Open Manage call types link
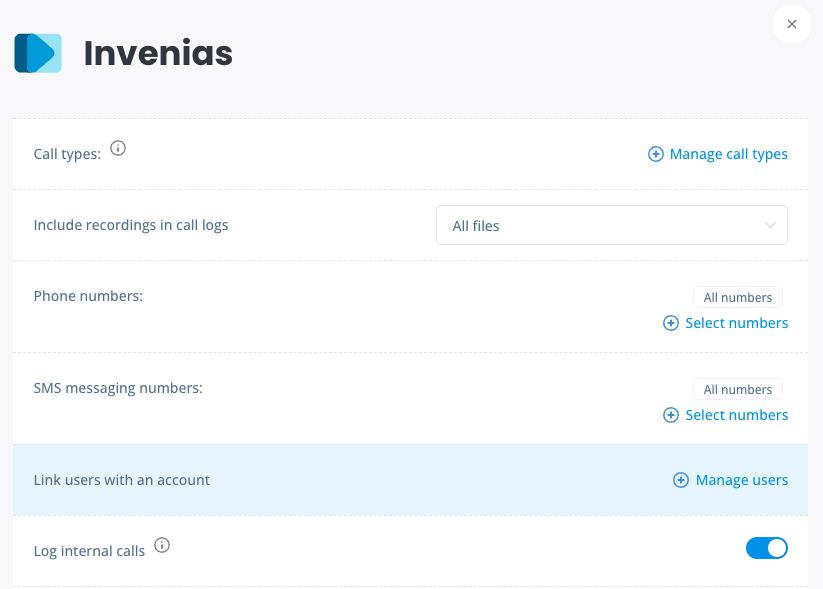823x589 pixels. tap(718, 154)
